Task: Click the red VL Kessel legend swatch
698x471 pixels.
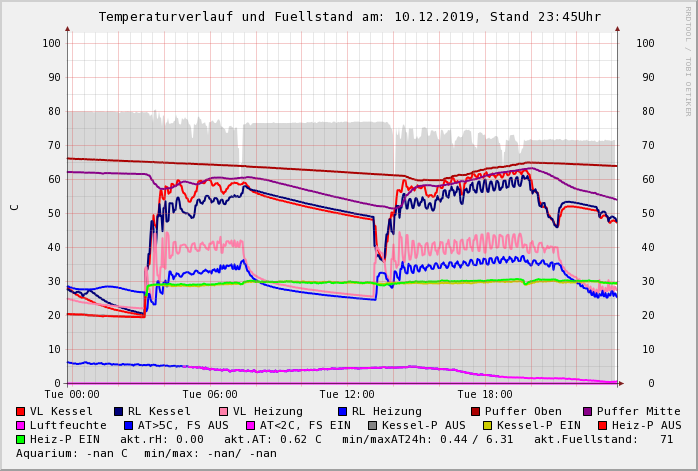Action: pos(20,411)
